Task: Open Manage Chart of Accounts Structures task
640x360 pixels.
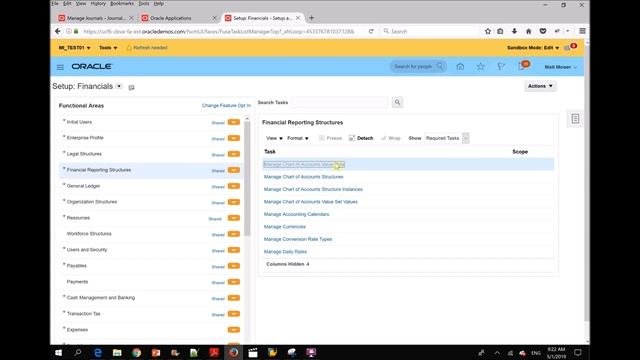Action: (303, 177)
